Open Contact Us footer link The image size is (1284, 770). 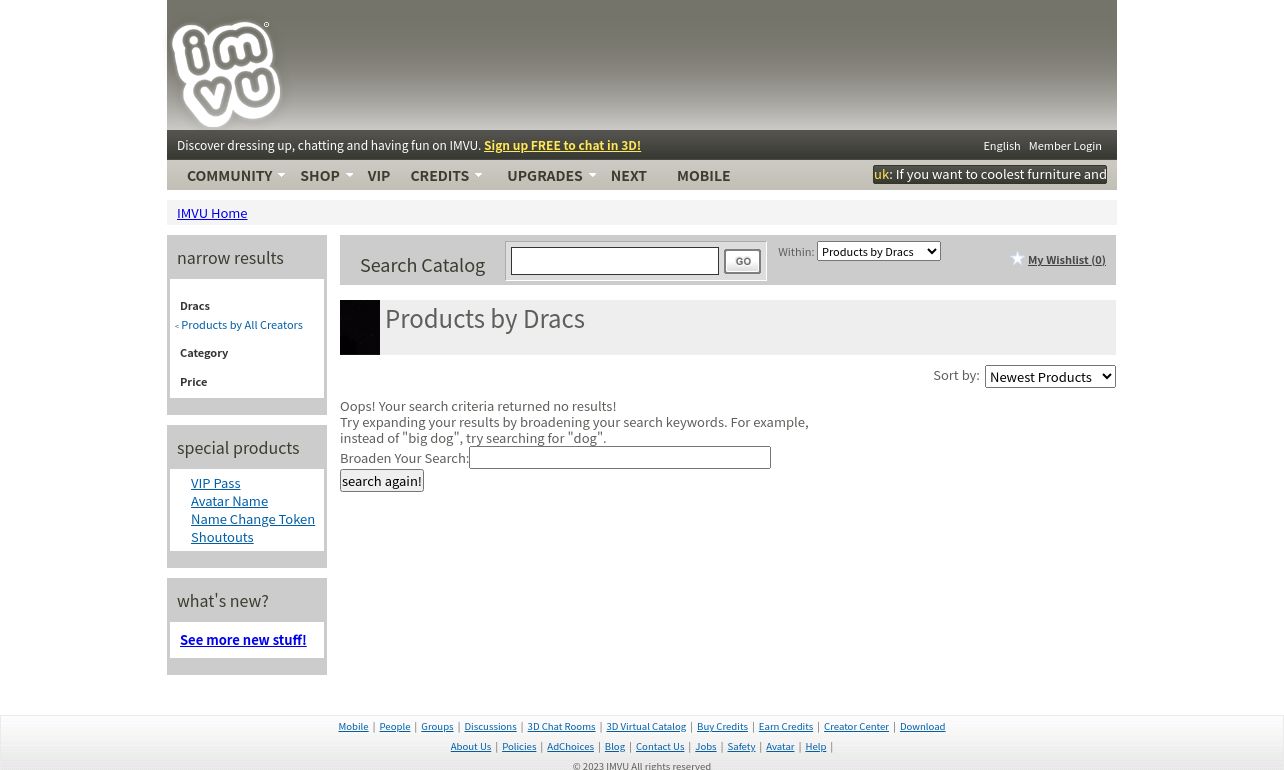click(660, 747)
